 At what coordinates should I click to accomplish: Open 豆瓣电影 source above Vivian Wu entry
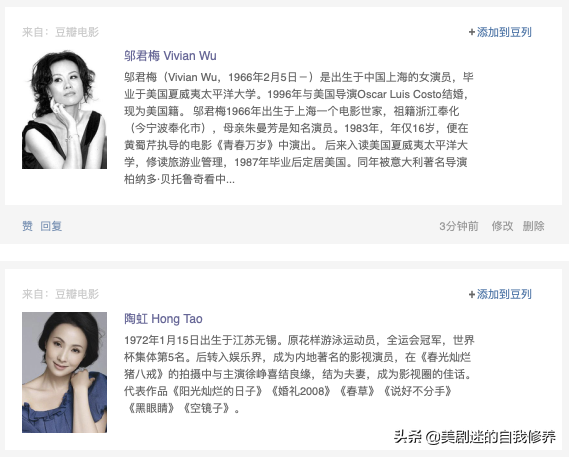point(77,32)
